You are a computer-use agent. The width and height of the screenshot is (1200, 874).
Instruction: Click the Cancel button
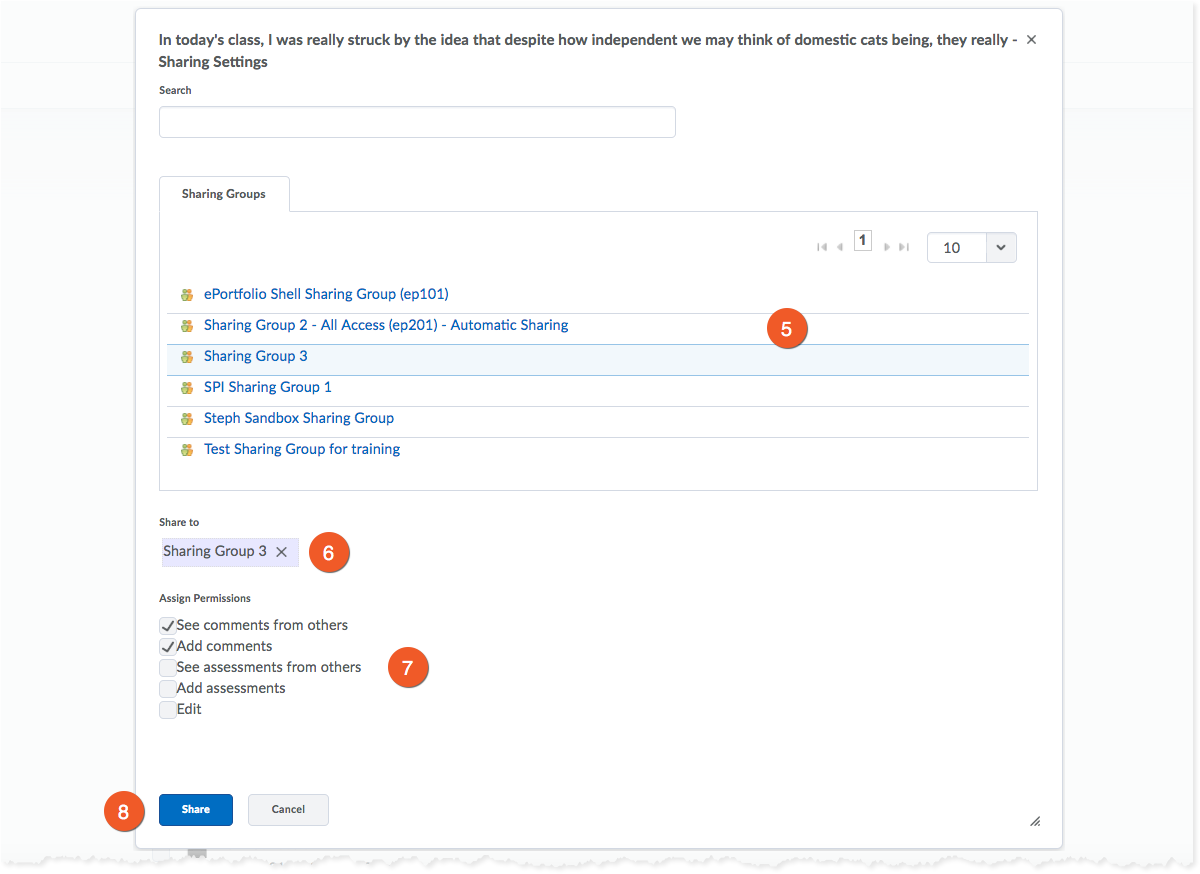tap(288, 810)
